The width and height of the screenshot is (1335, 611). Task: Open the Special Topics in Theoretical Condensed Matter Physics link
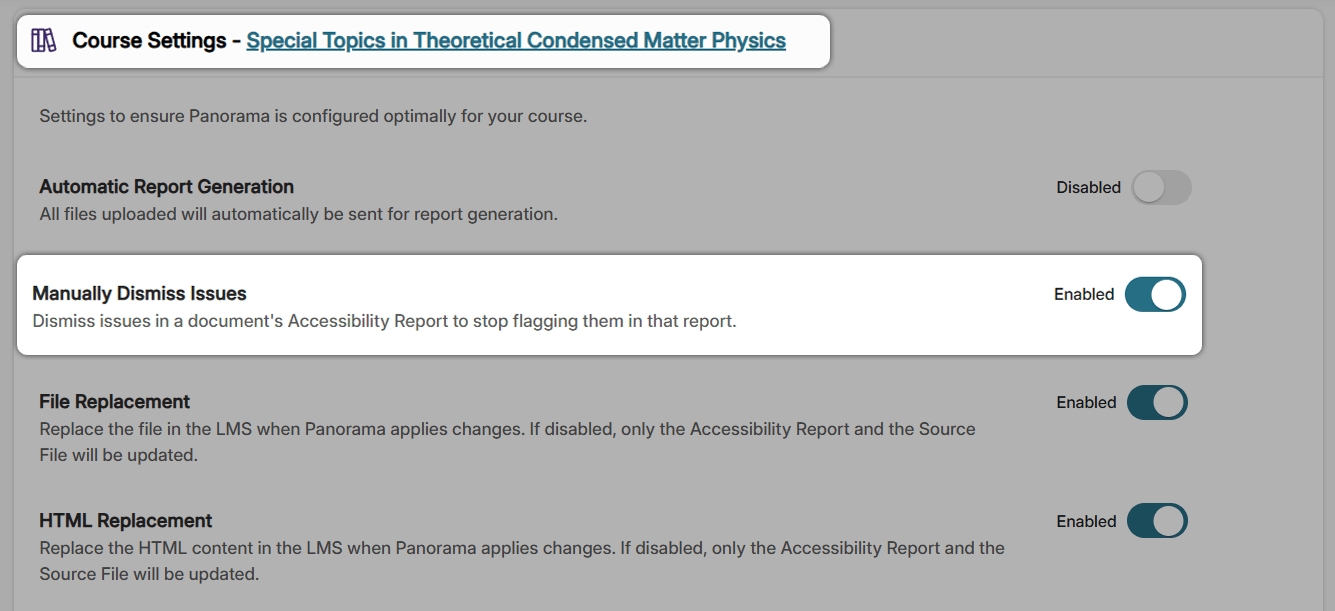[x=517, y=41]
